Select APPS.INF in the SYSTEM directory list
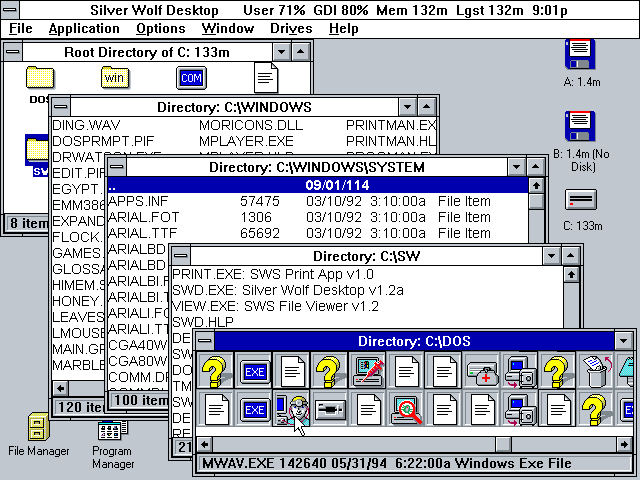Screen dimensions: 640x480 pyautogui.click(x=138, y=201)
